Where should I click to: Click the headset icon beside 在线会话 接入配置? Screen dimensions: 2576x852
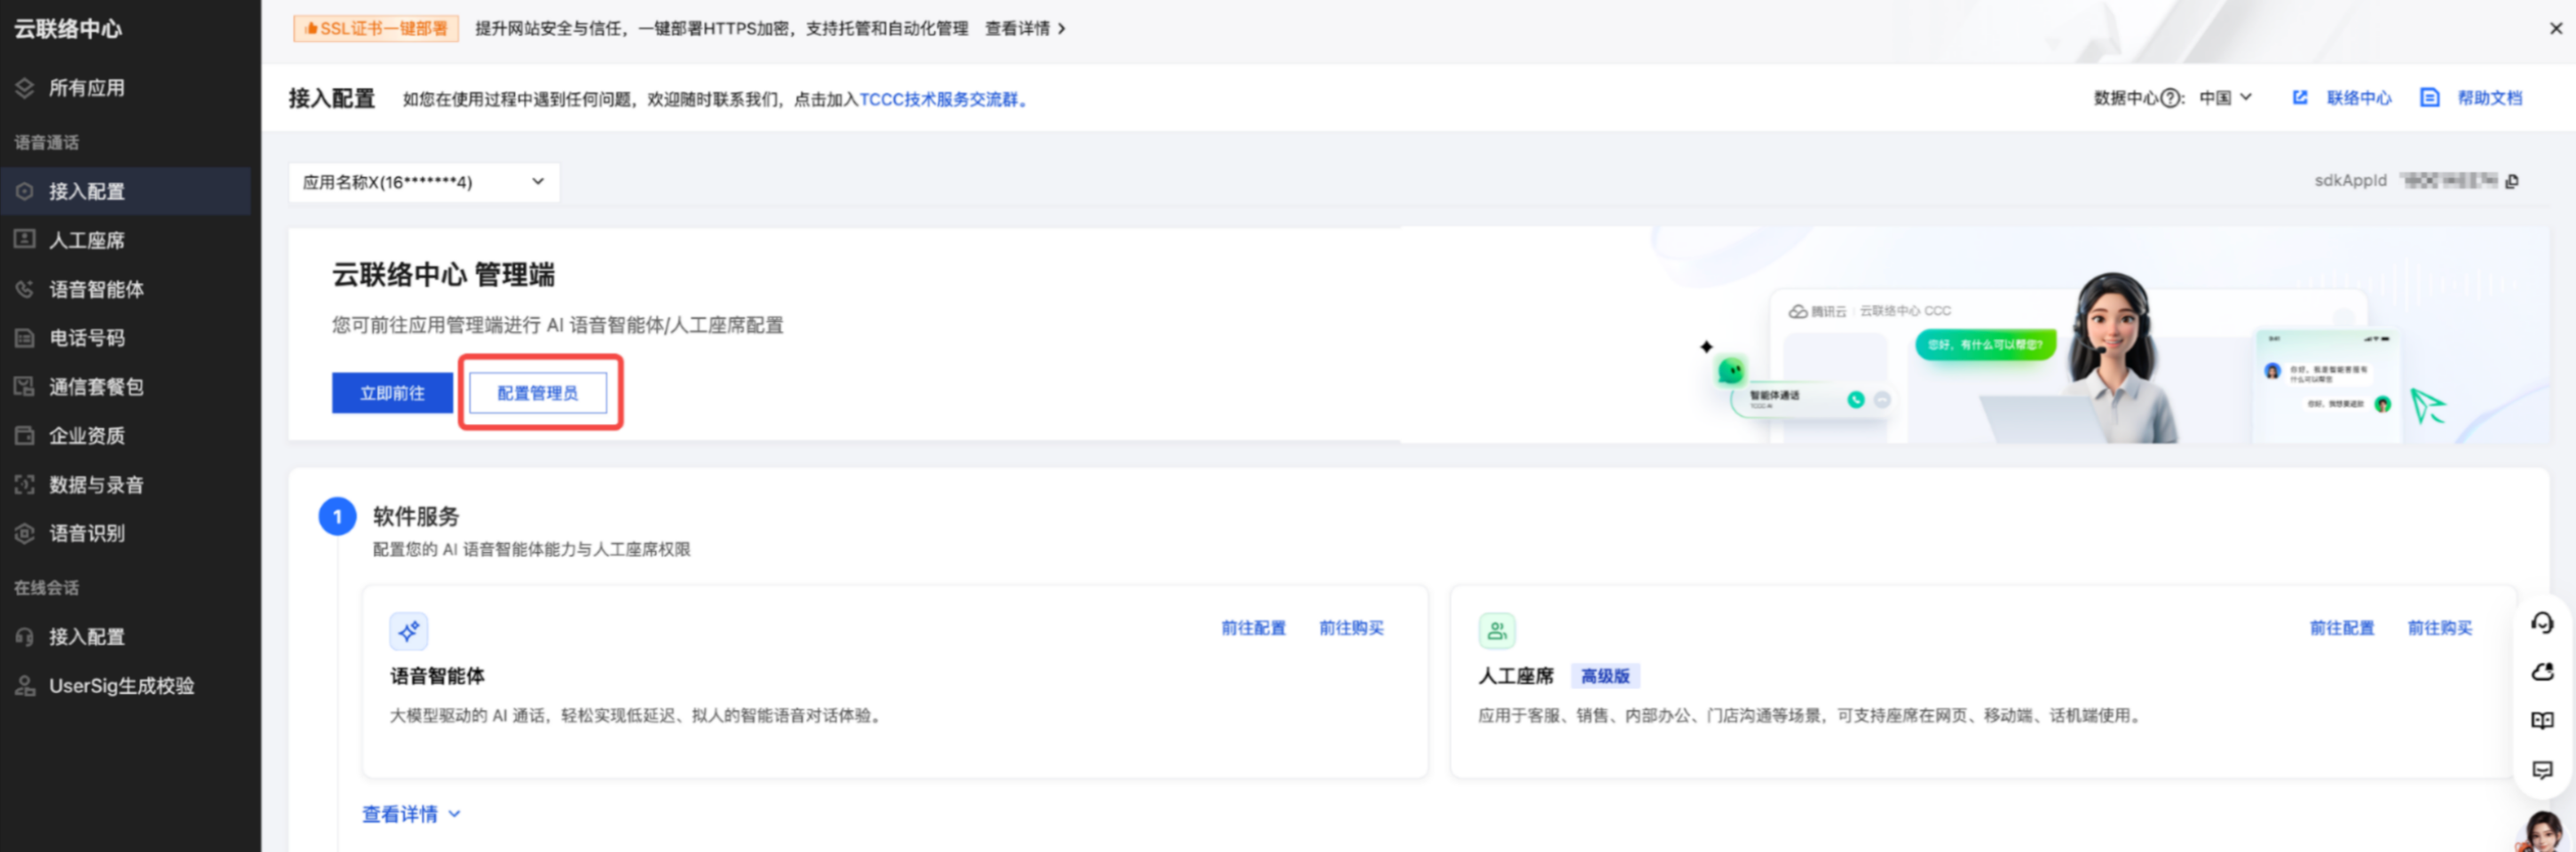point(25,637)
